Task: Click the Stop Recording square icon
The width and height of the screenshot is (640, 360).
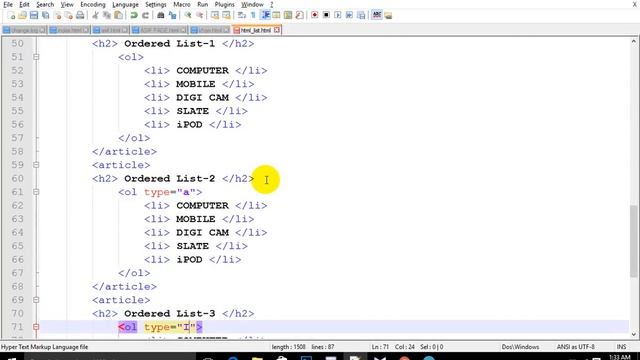Action: (326, 16)
